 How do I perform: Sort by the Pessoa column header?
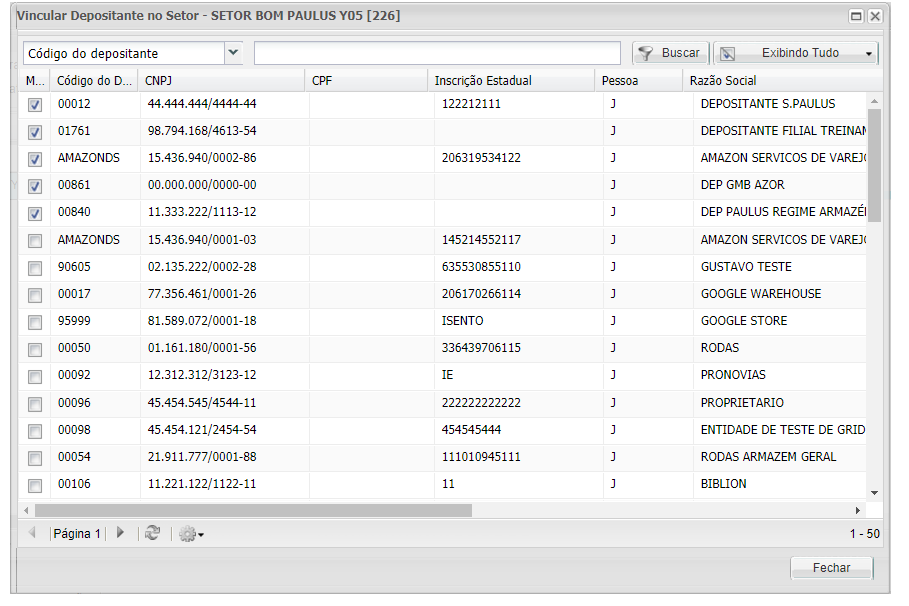(639, 81)
